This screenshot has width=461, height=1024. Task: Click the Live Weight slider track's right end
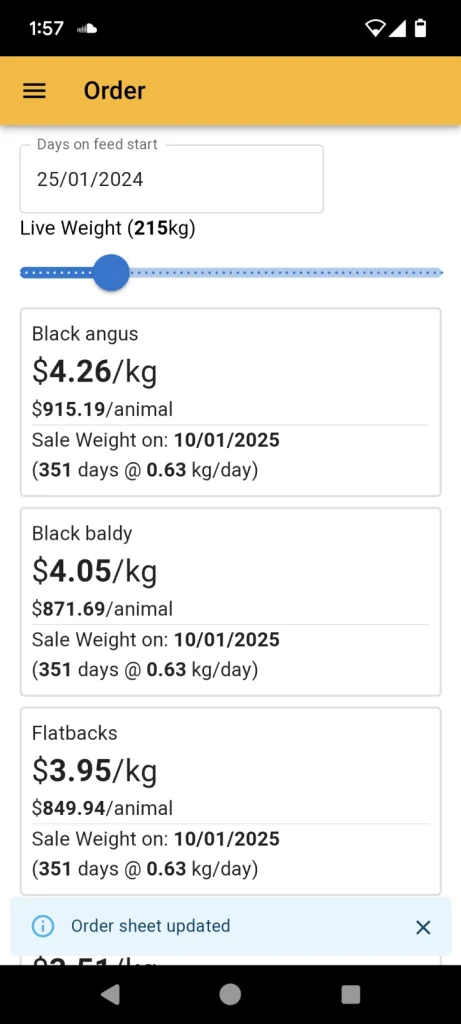click(437, 272)
